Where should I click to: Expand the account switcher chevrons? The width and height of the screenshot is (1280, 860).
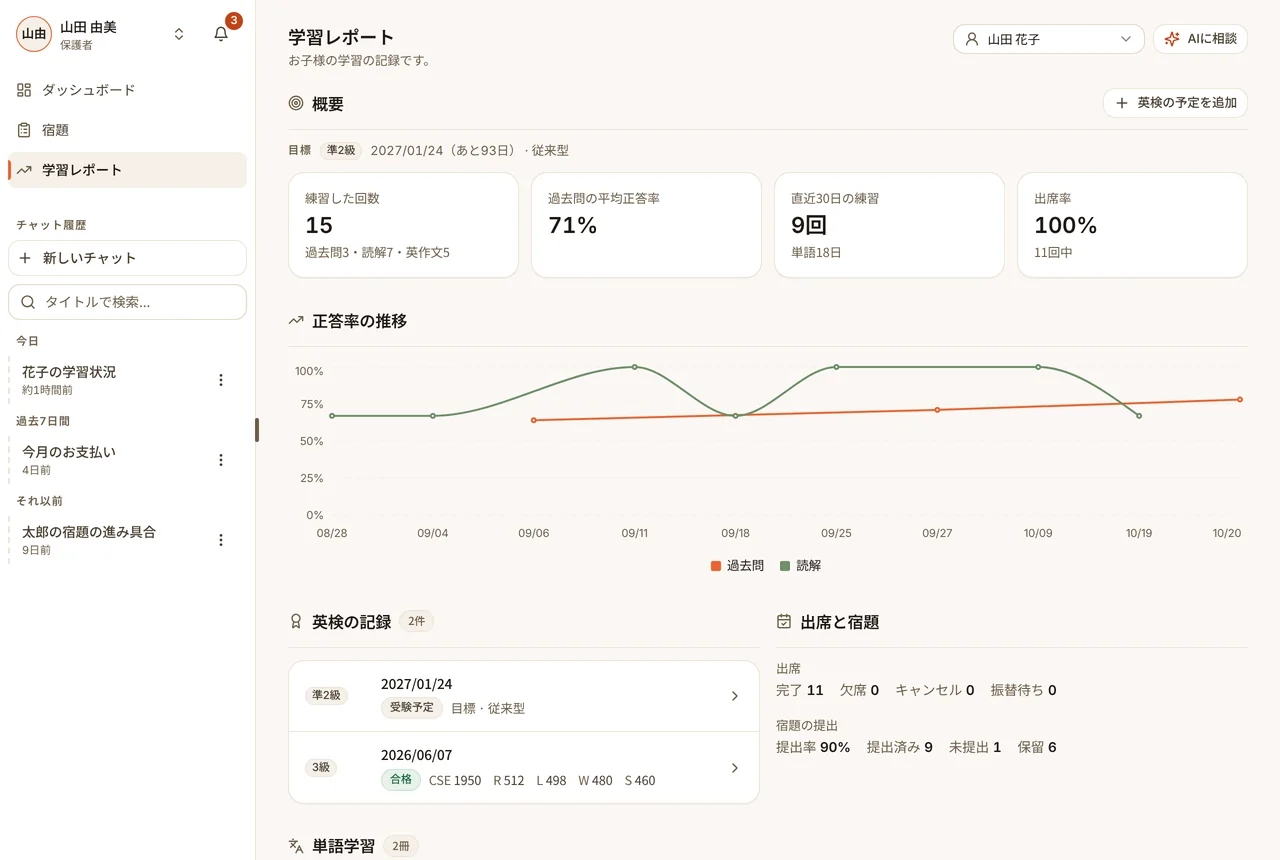click(179, 34)
